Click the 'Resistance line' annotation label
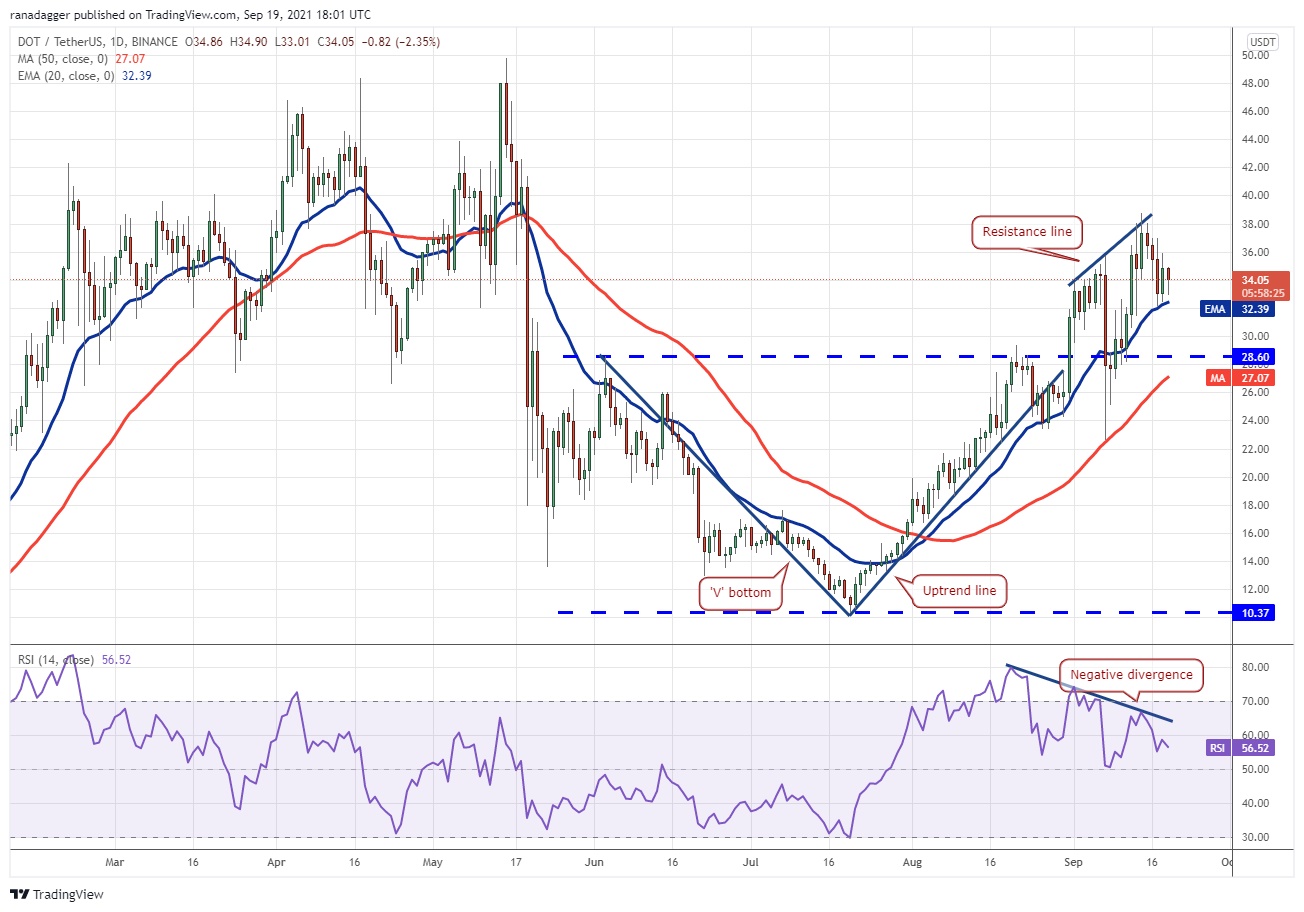 coord(1026,232)
